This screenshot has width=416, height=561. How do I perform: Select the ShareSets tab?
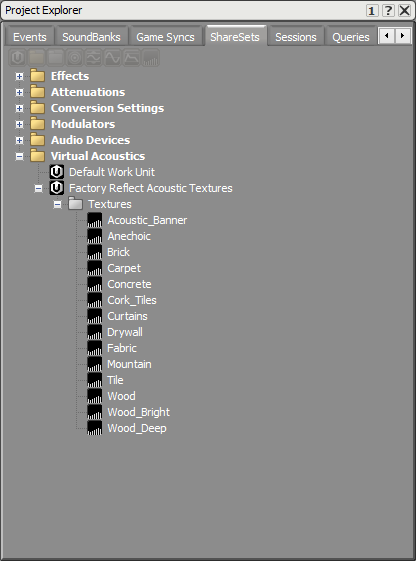(x=235, y=36)
